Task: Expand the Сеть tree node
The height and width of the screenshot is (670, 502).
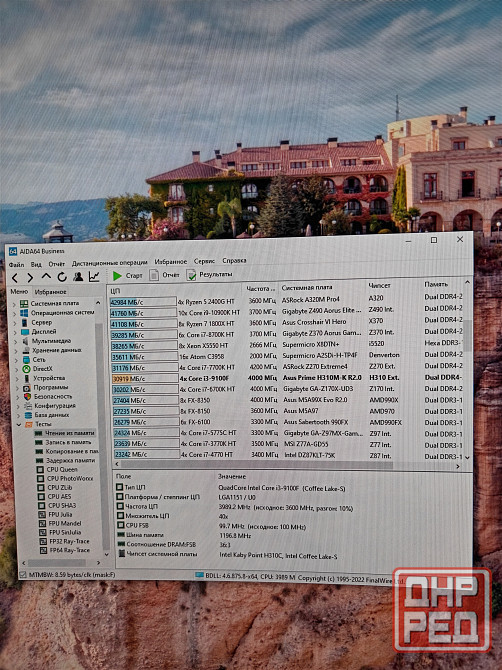Action: coord(17,360)
